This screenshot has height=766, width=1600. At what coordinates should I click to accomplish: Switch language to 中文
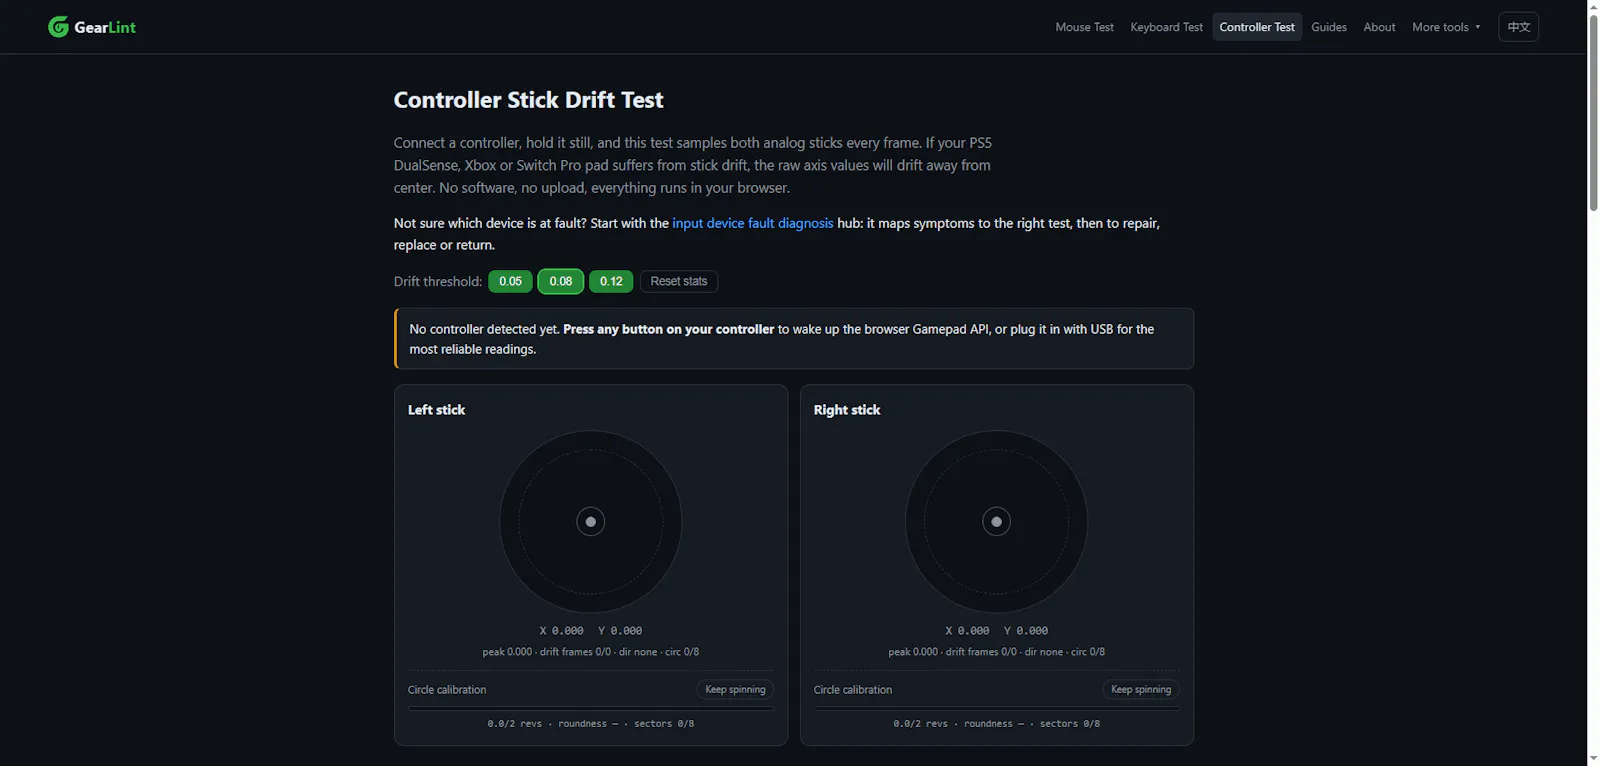(1518, 27)
